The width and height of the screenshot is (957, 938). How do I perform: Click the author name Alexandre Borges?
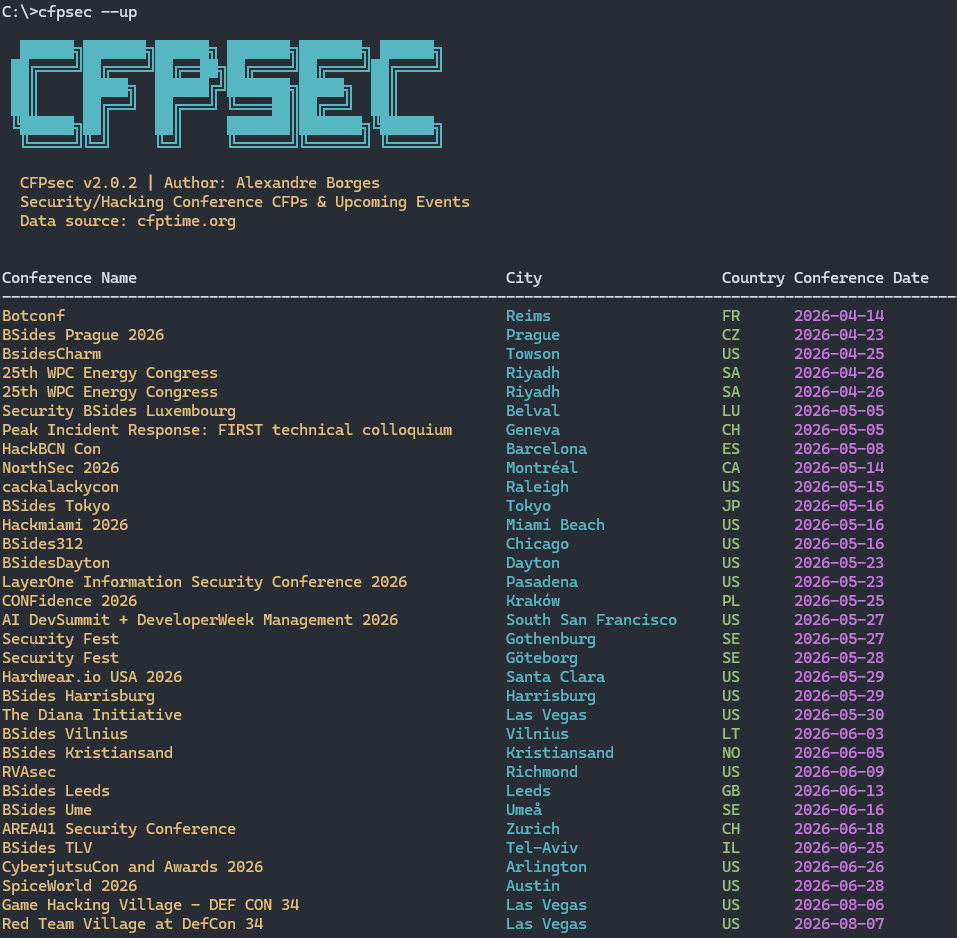(314, 183)
